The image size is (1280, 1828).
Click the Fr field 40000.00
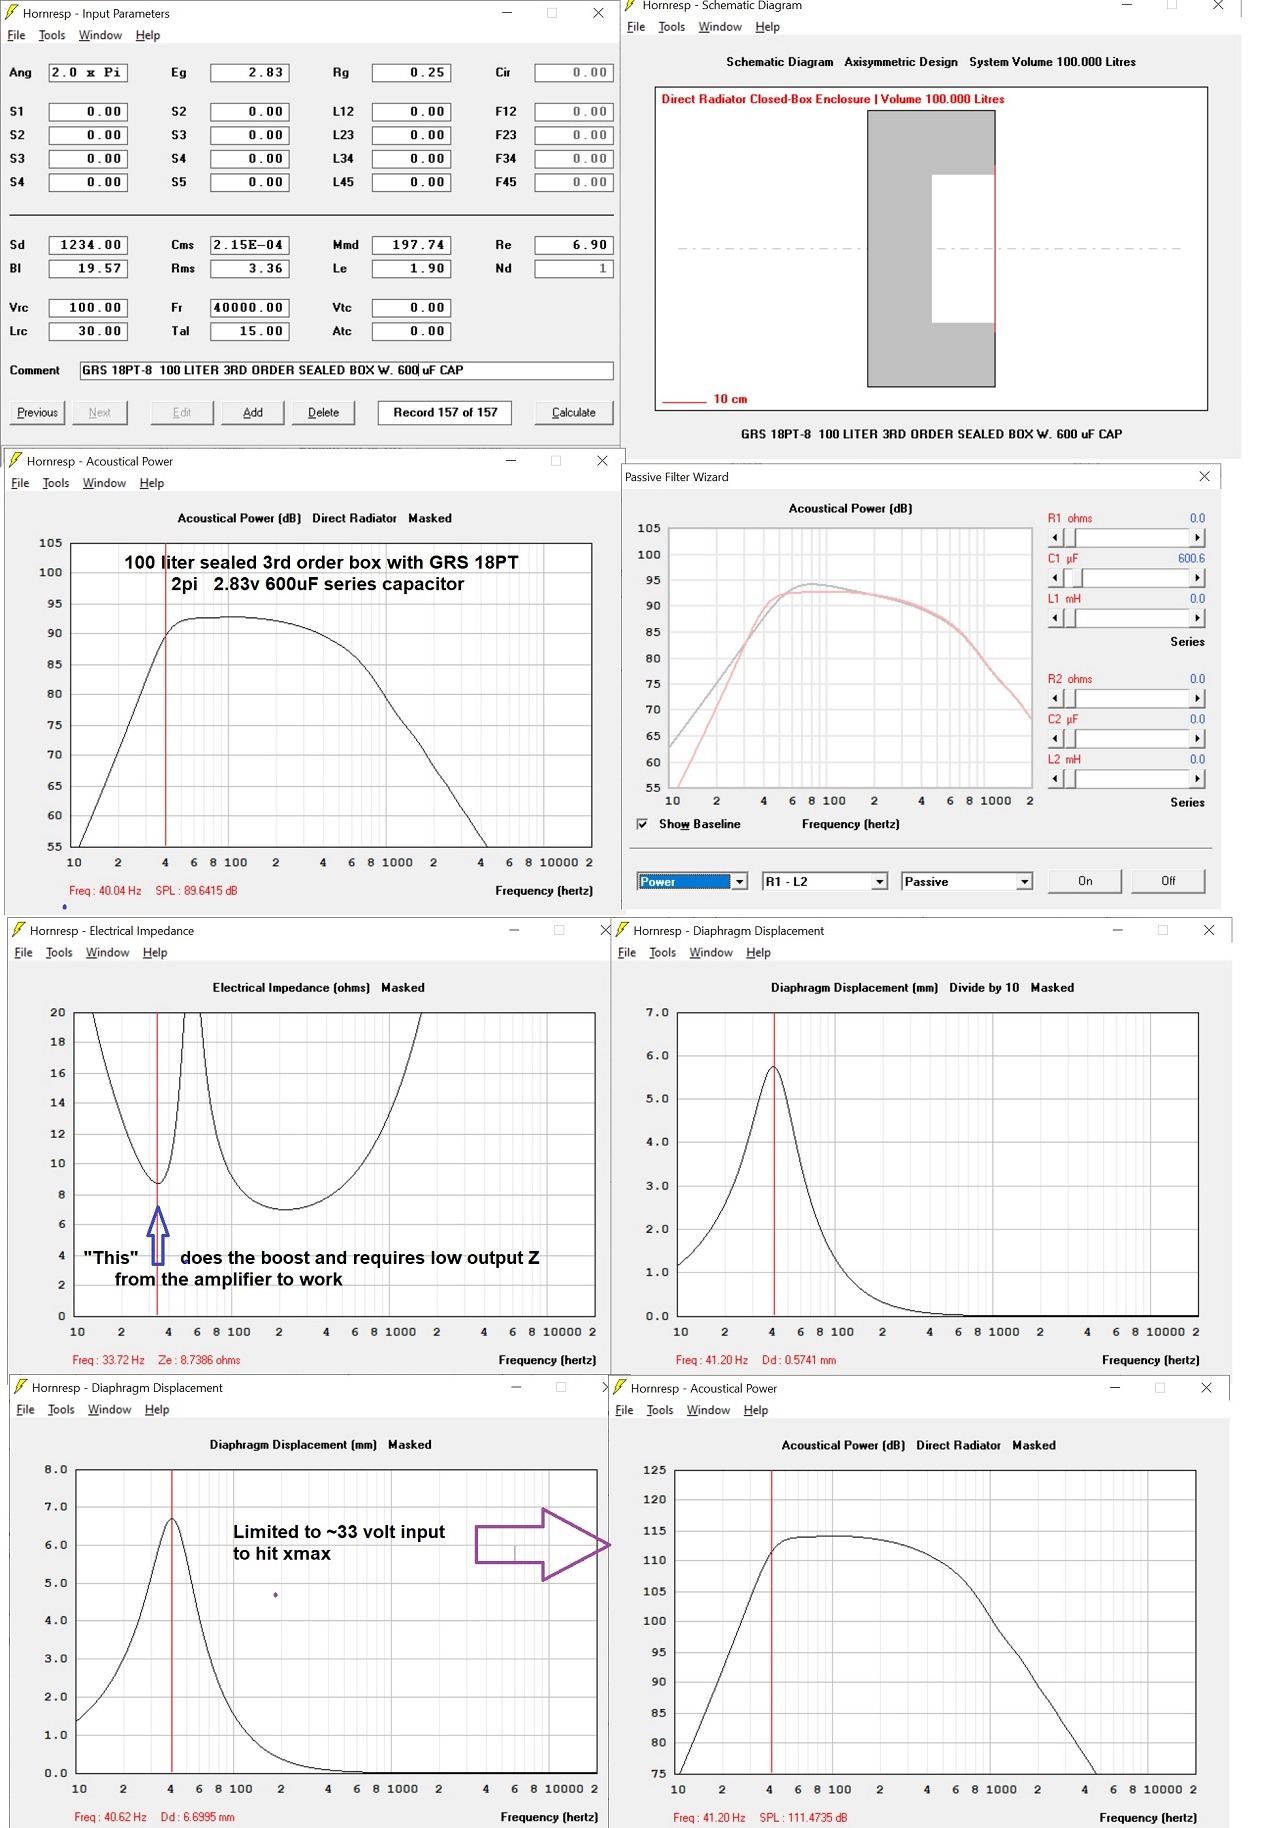click(250, 308)
